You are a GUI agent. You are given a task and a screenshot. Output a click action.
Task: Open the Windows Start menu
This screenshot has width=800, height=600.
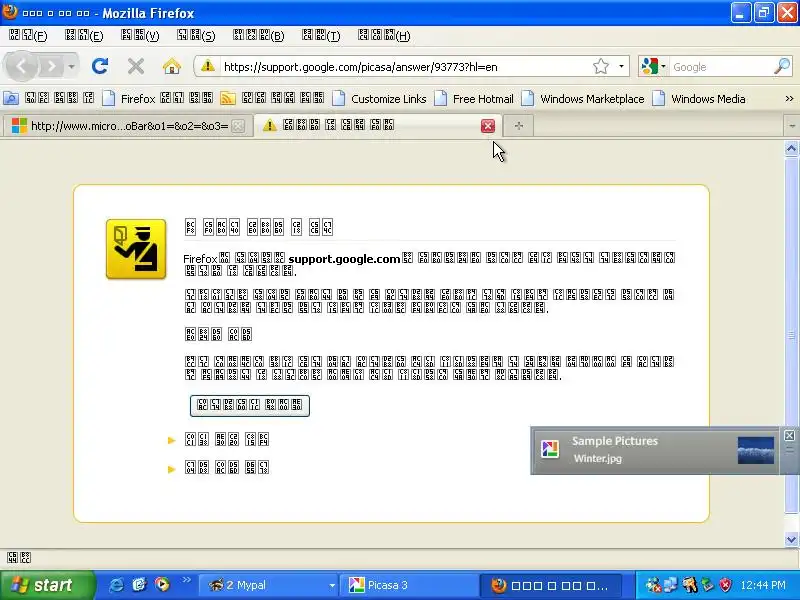point(47,585)
